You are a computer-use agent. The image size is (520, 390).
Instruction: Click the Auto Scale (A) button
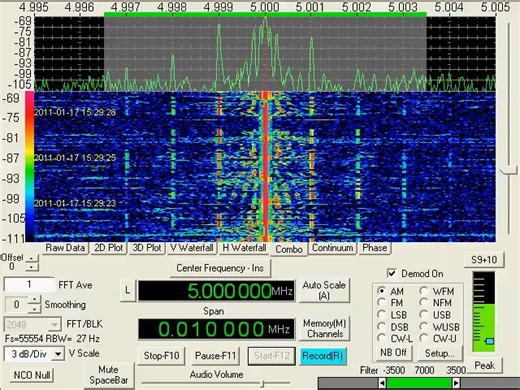point(324,290)
